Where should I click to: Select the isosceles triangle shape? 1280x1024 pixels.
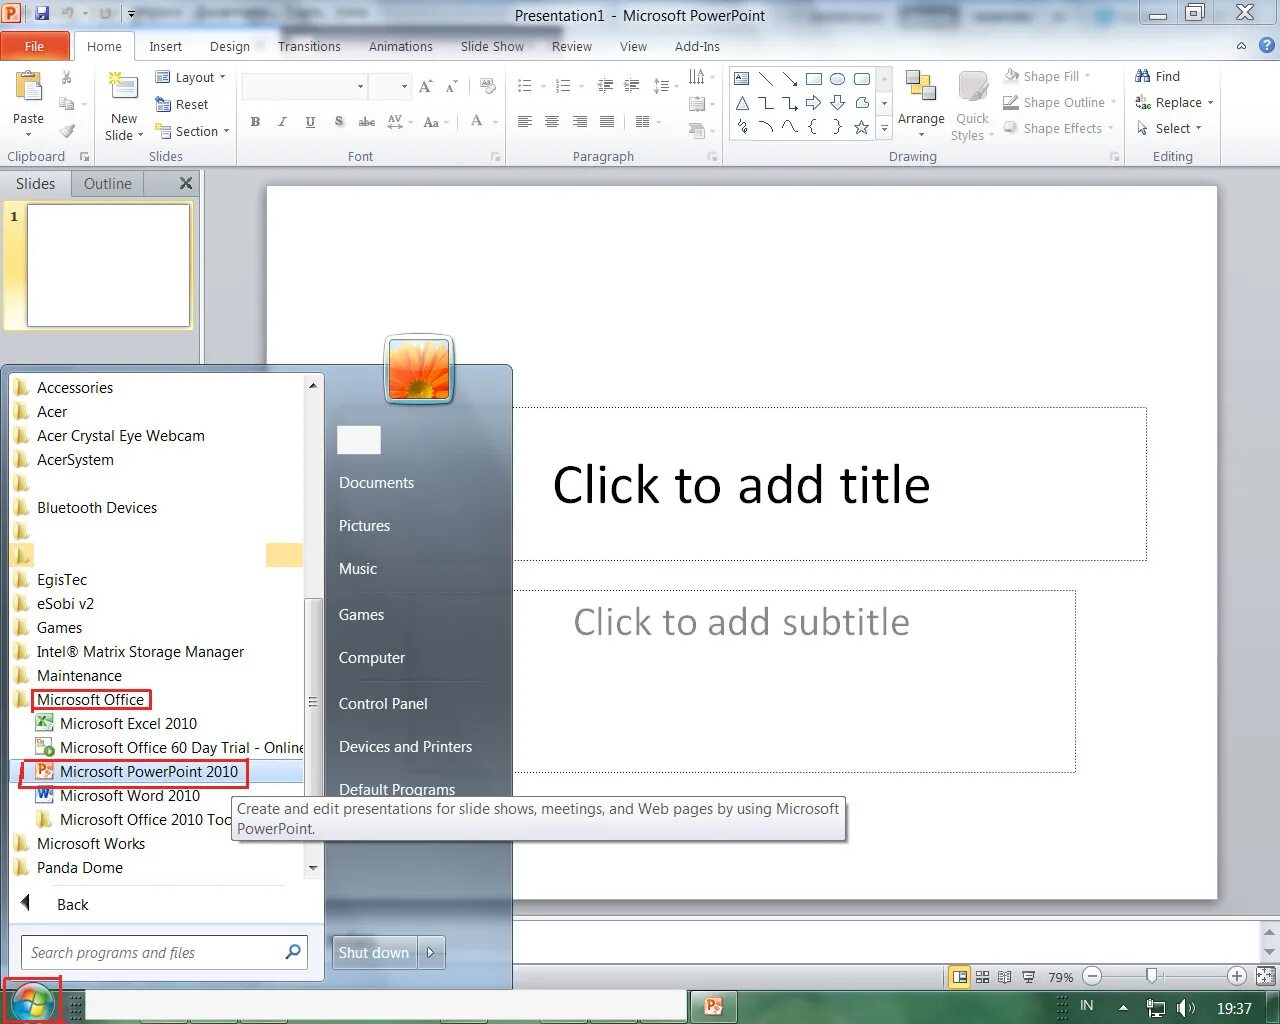point(742,103)
